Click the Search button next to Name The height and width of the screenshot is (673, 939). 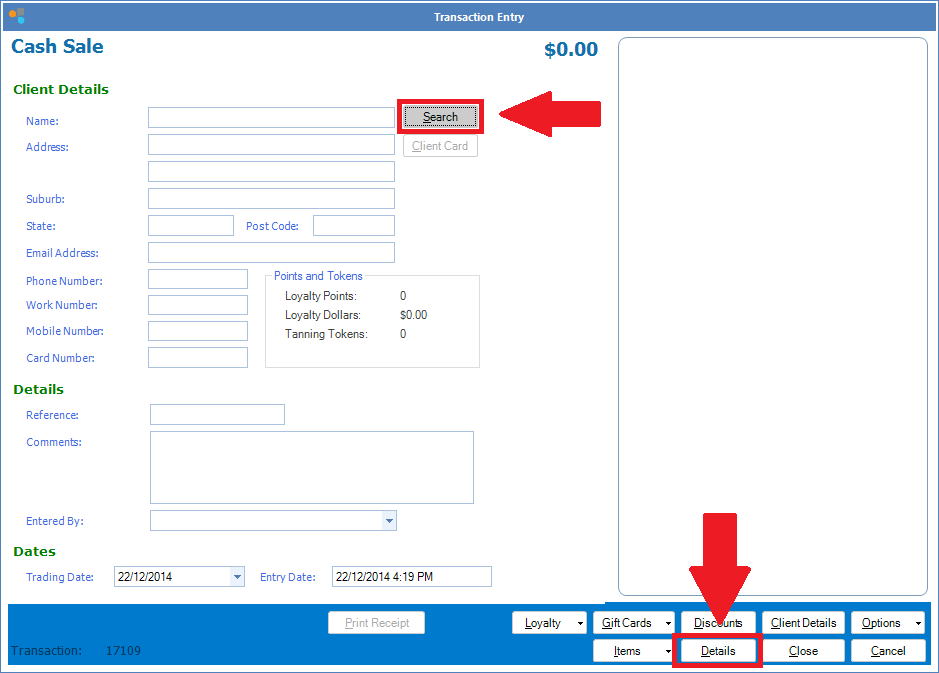pos(440,117)
